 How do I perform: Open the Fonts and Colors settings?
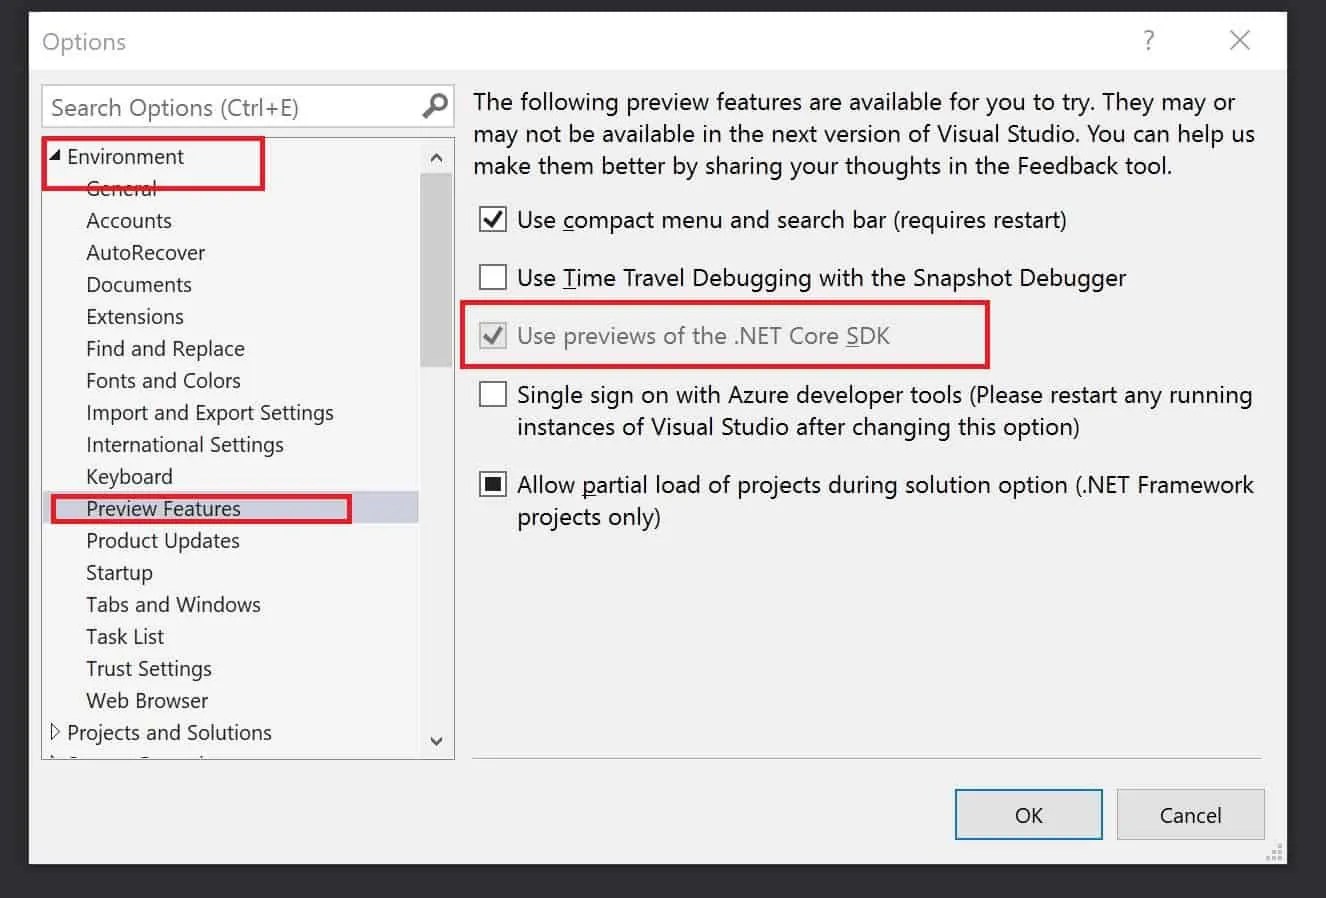point(163,380)
